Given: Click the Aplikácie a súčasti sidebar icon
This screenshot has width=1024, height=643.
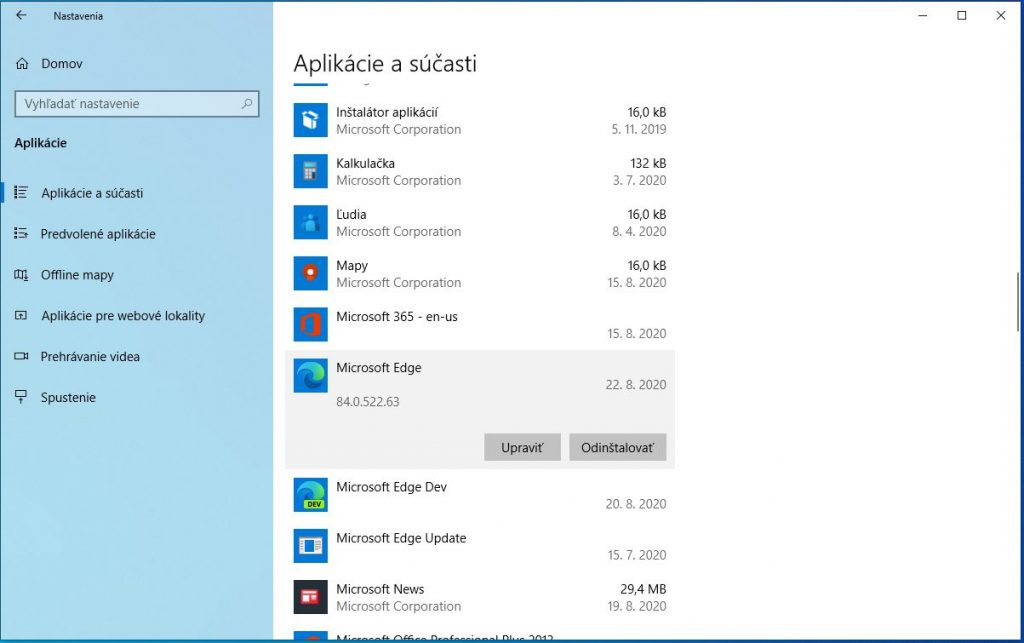Looking at the screenshot, I should click(x=21, y=193).
